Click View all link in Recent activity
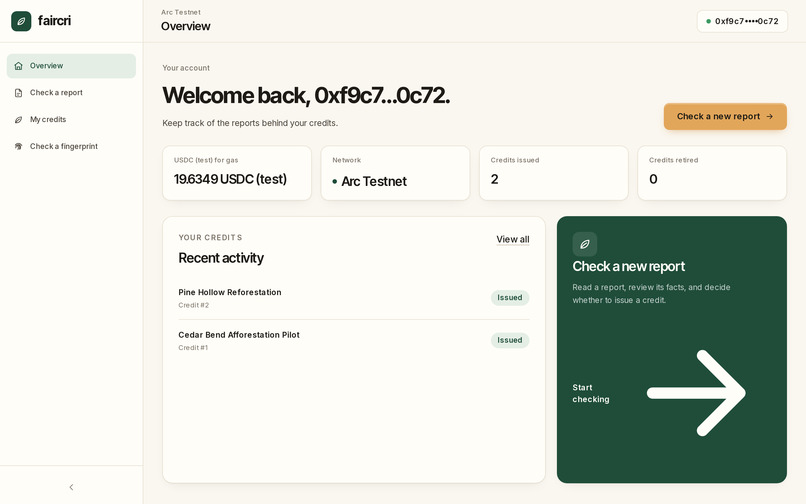806x504 pixels. [512, 239]
